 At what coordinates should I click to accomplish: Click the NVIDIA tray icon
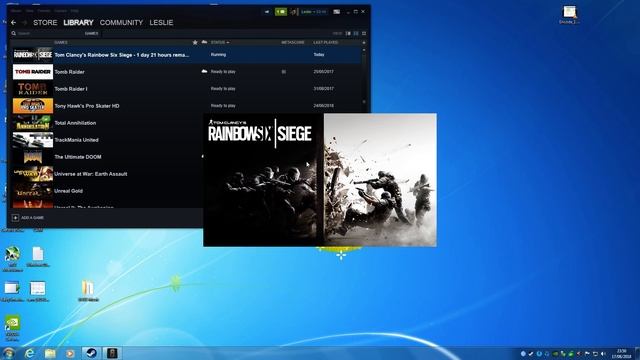pos(555,353)
